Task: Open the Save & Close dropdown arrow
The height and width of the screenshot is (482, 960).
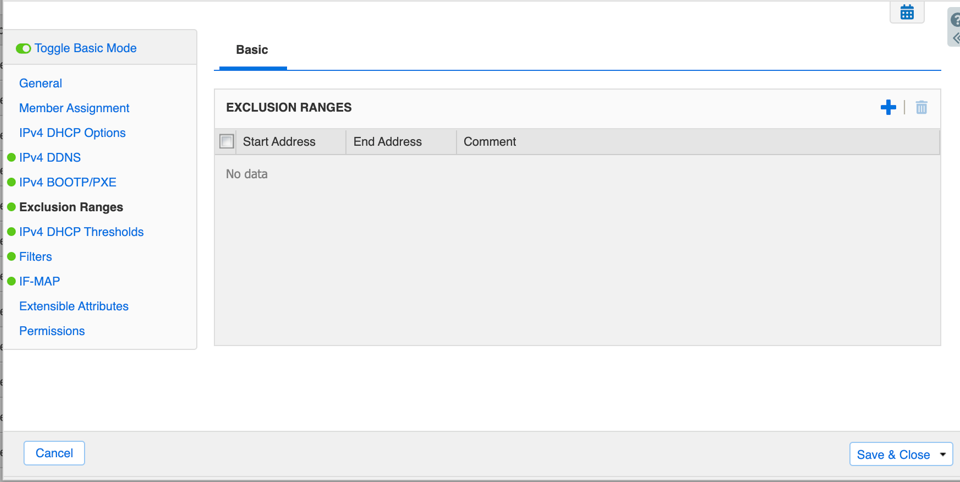Action: coord(943,454)
